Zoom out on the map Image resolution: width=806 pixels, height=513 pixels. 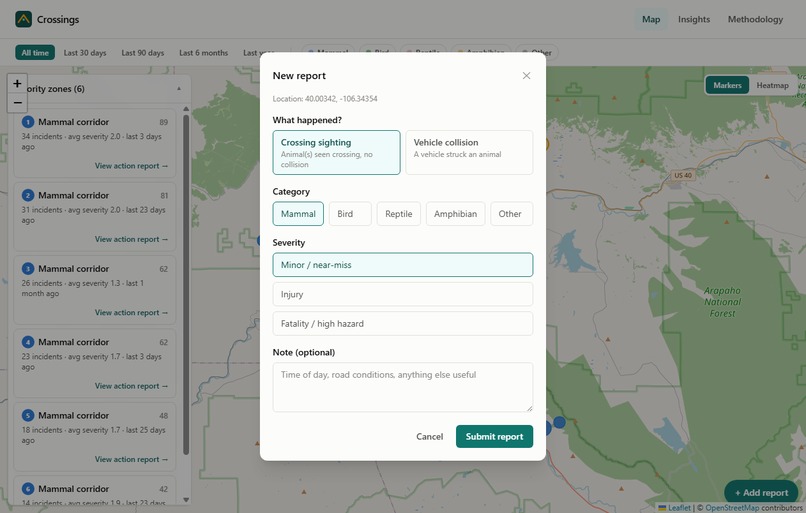(17, 102)
